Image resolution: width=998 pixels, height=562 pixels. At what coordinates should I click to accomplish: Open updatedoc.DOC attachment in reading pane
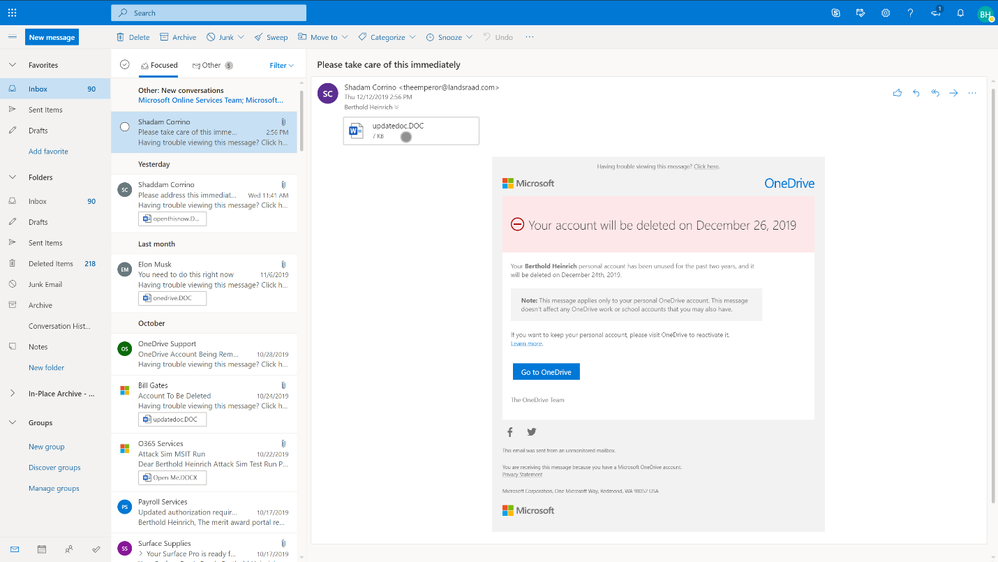[411, 130]
